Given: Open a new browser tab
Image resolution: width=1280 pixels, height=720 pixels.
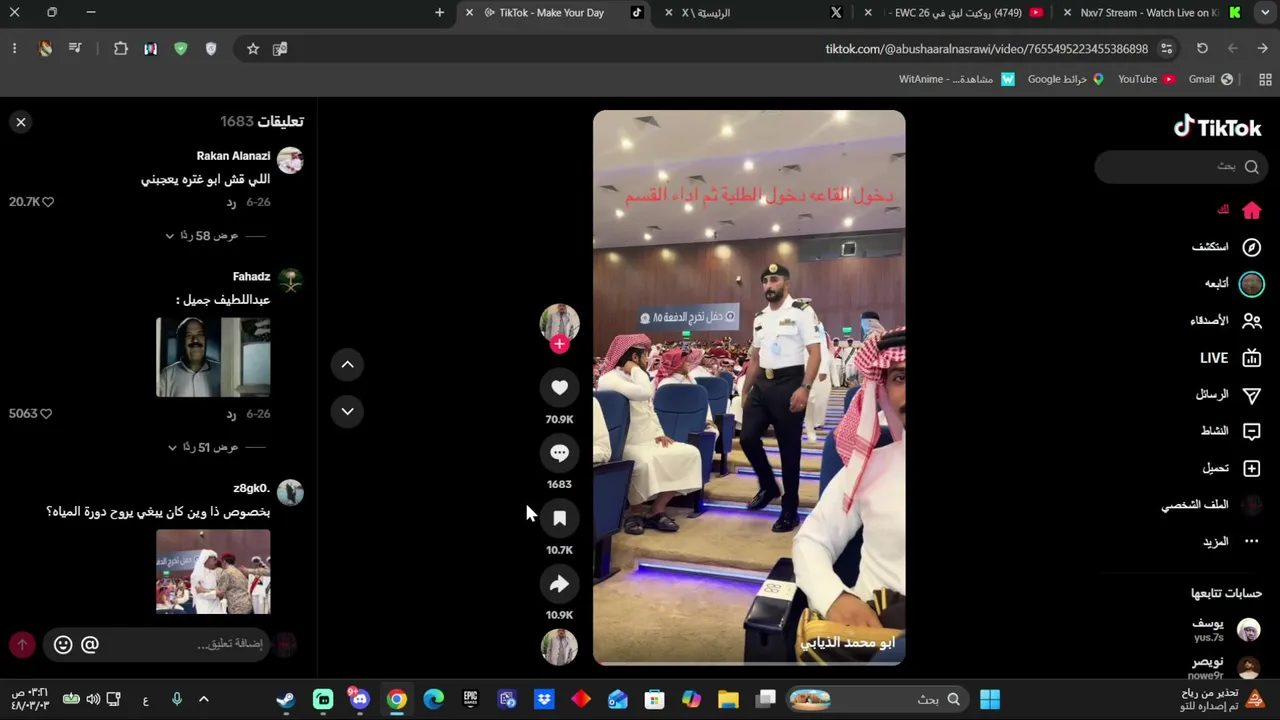Looking at the screenshot, I should (439, 13).
